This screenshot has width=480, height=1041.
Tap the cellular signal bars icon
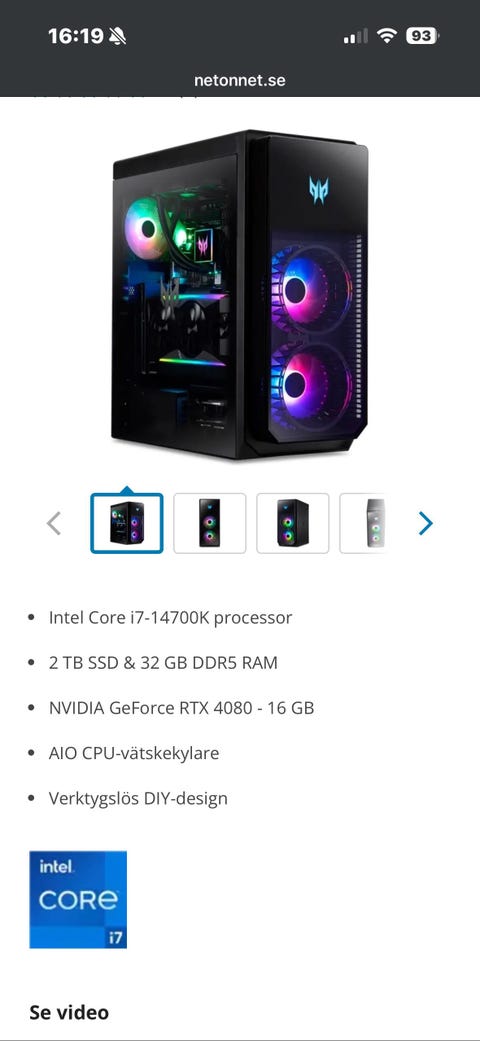pos(355,37)
